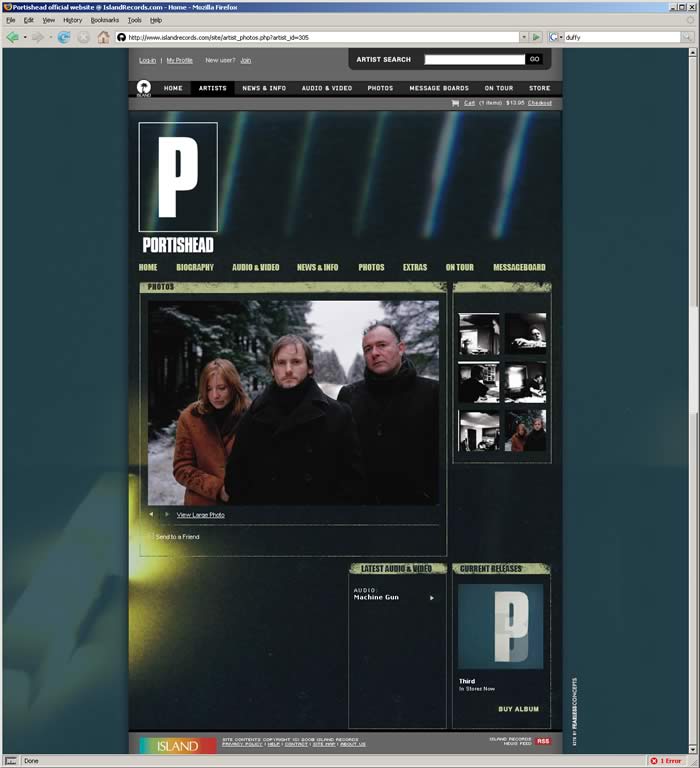
Task: Open the Edit menu
Action: 29,20
